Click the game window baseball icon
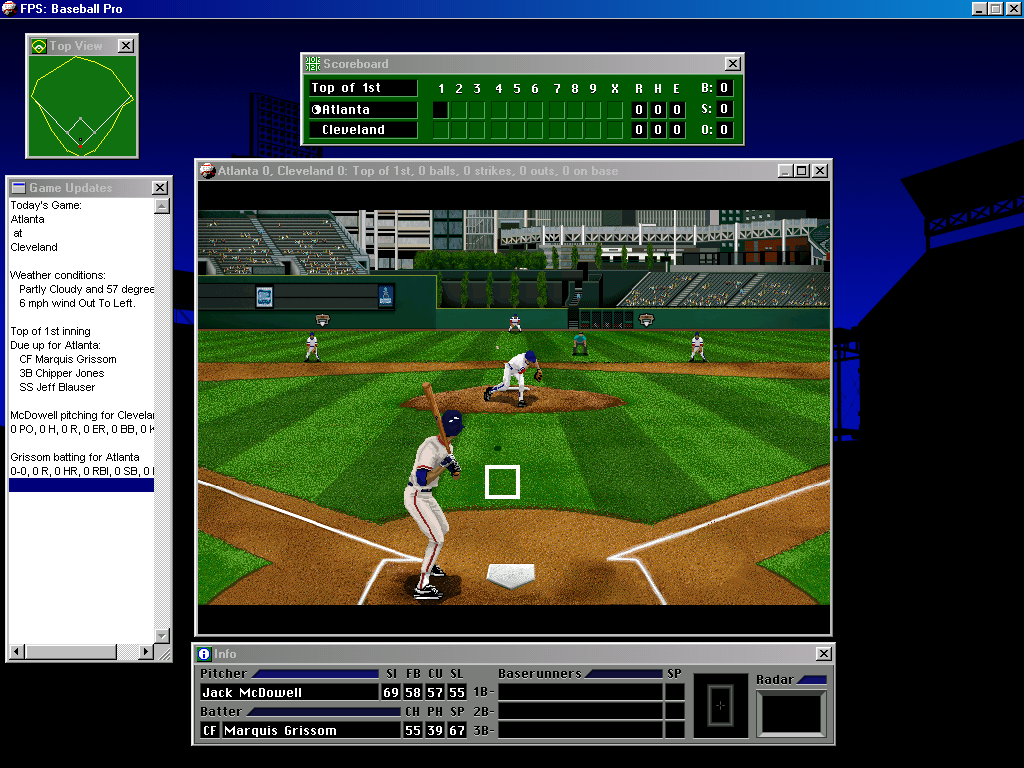 tap(208, 170)
